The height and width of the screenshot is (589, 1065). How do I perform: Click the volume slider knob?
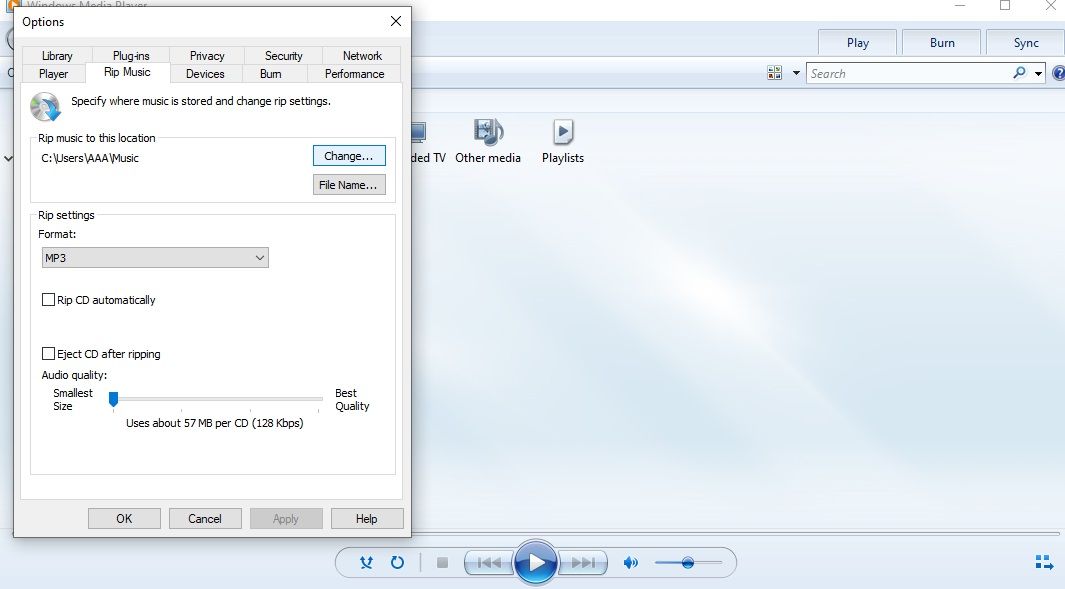[x=688, y=563]
